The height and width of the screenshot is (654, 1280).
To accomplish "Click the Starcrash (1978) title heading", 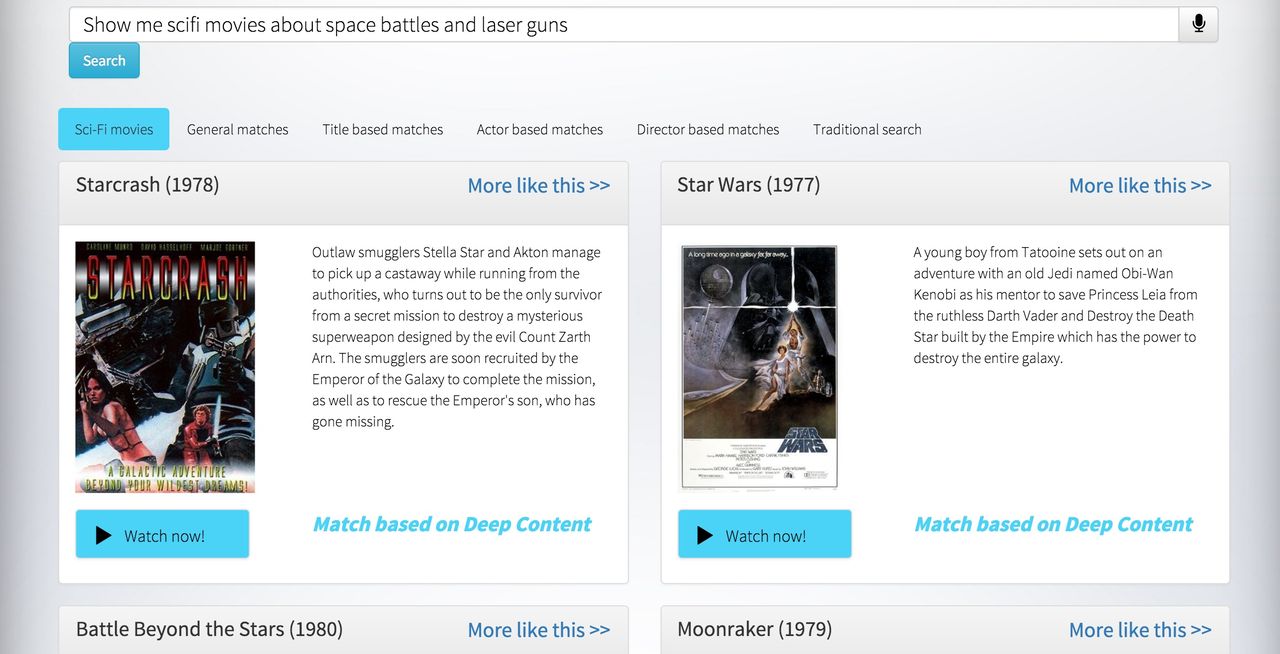I will [147, 185].
